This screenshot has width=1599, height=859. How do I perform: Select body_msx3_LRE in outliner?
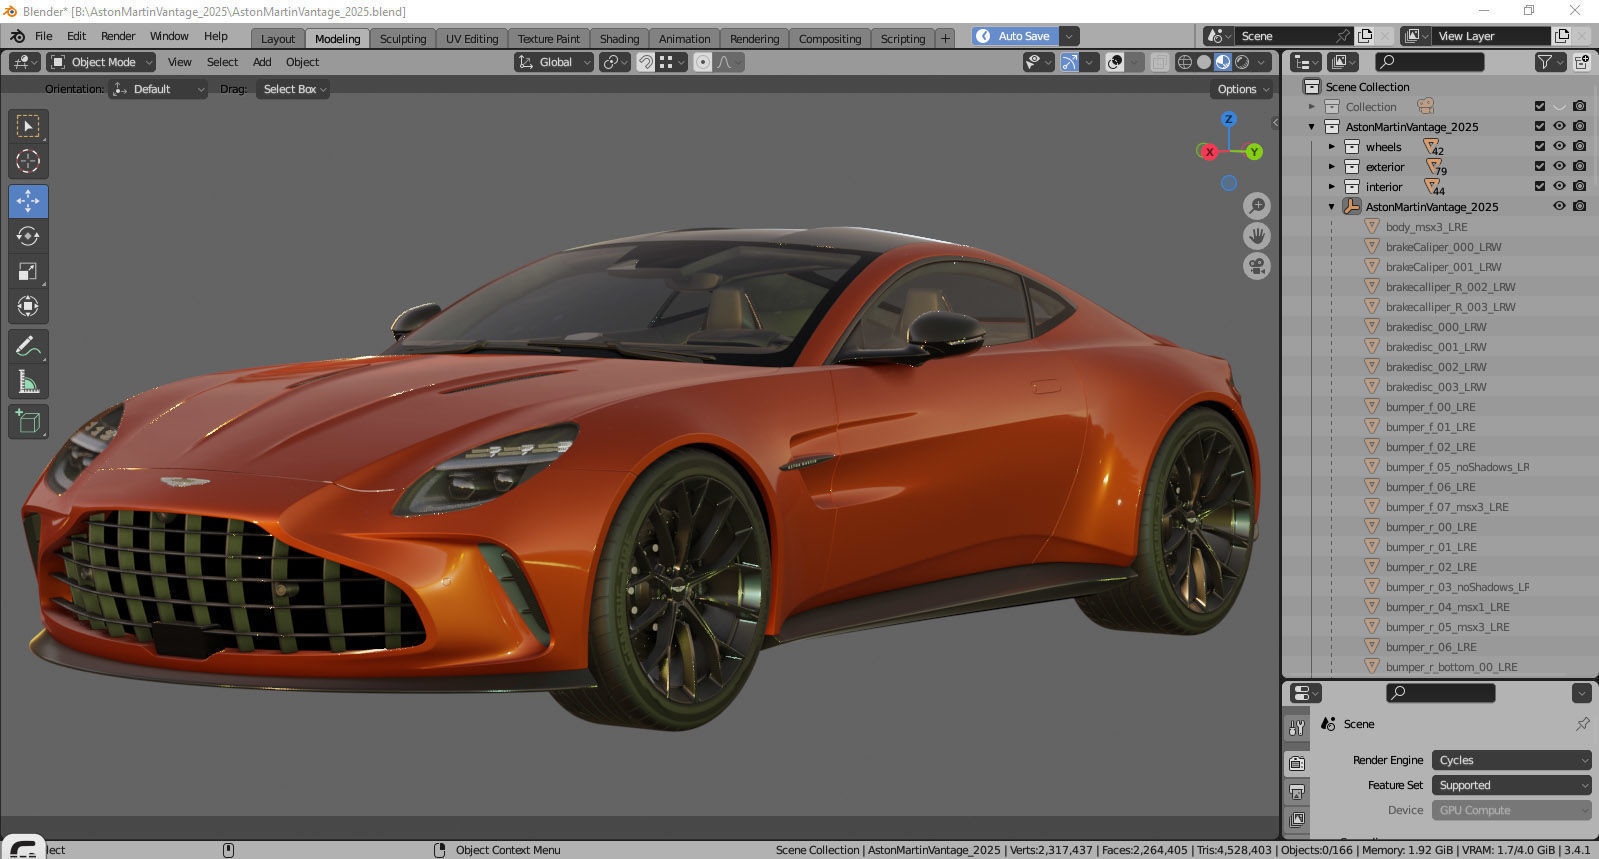pyautogui.click(x=1426, y=227)
